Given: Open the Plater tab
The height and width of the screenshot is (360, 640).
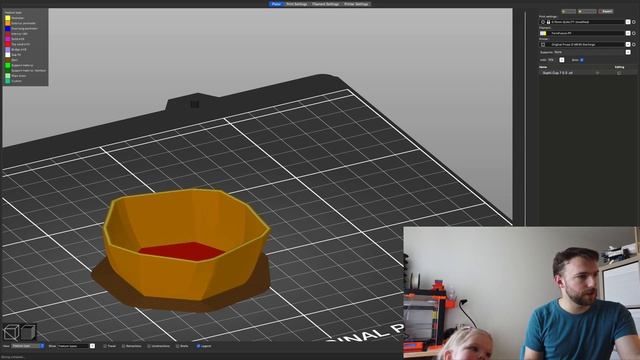Looking at the screenshot, I should click(x=276, y=4).
